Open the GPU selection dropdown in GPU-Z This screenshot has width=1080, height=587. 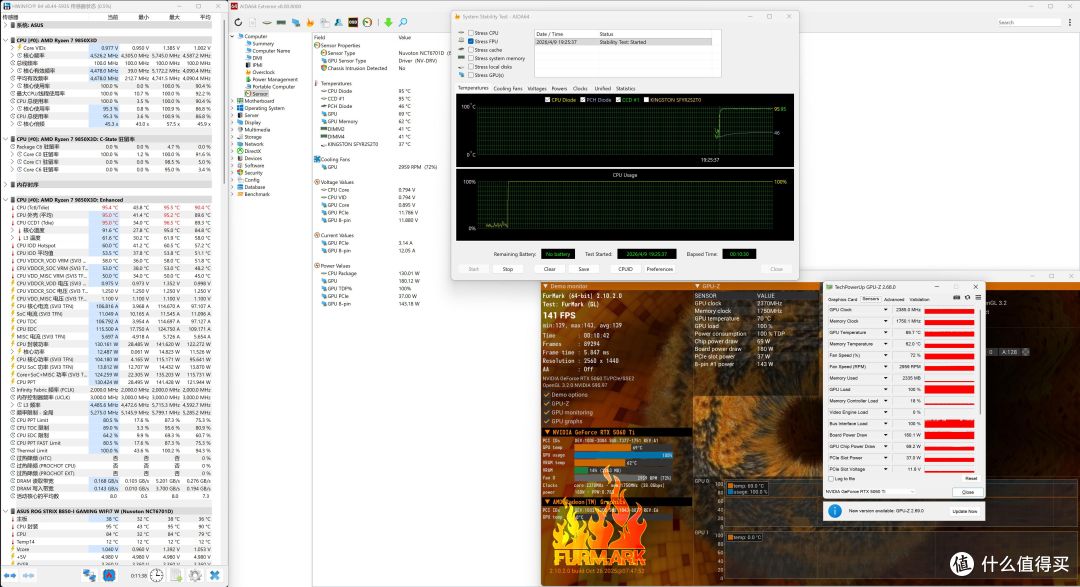point(871,492)
